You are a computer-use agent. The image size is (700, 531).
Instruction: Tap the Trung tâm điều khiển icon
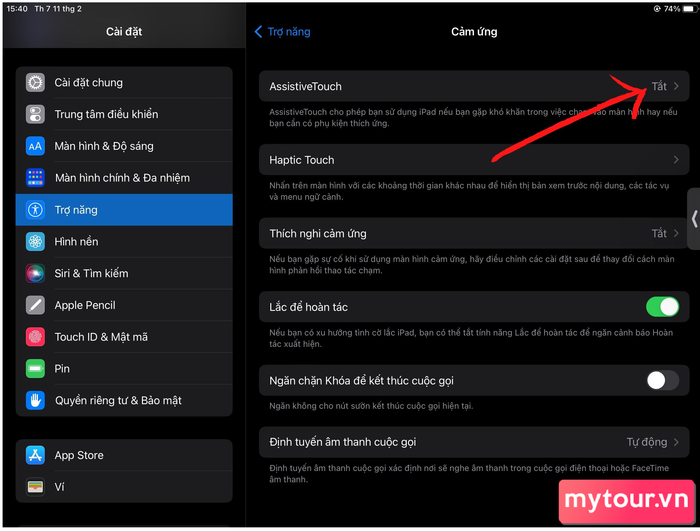35,114
